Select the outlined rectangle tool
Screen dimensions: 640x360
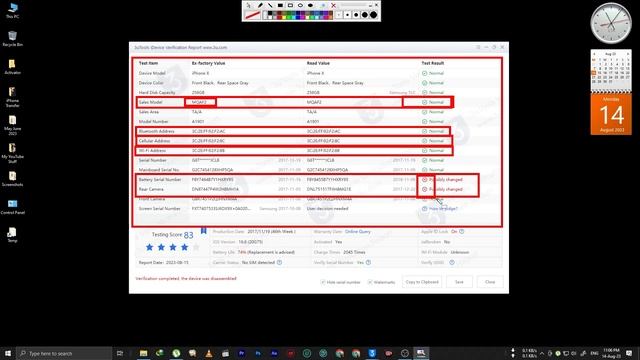(290, 5)
